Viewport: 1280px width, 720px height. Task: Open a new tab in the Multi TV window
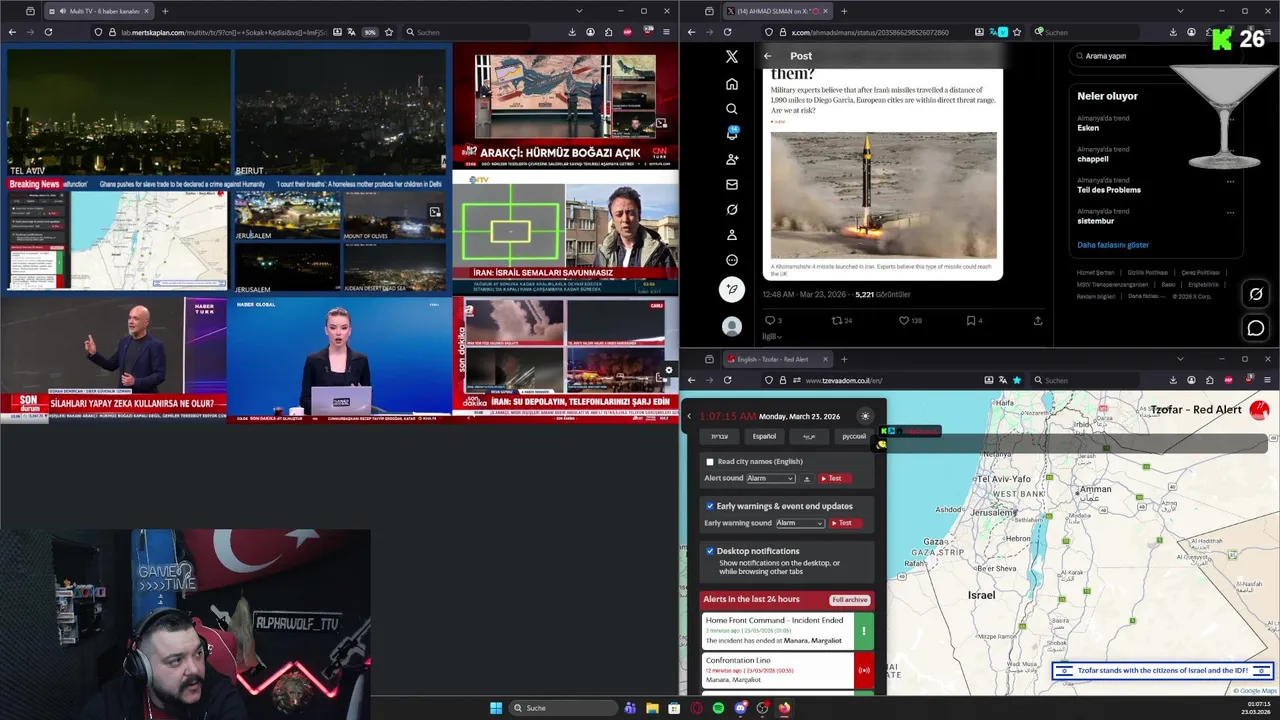click(x=165, y=11)
